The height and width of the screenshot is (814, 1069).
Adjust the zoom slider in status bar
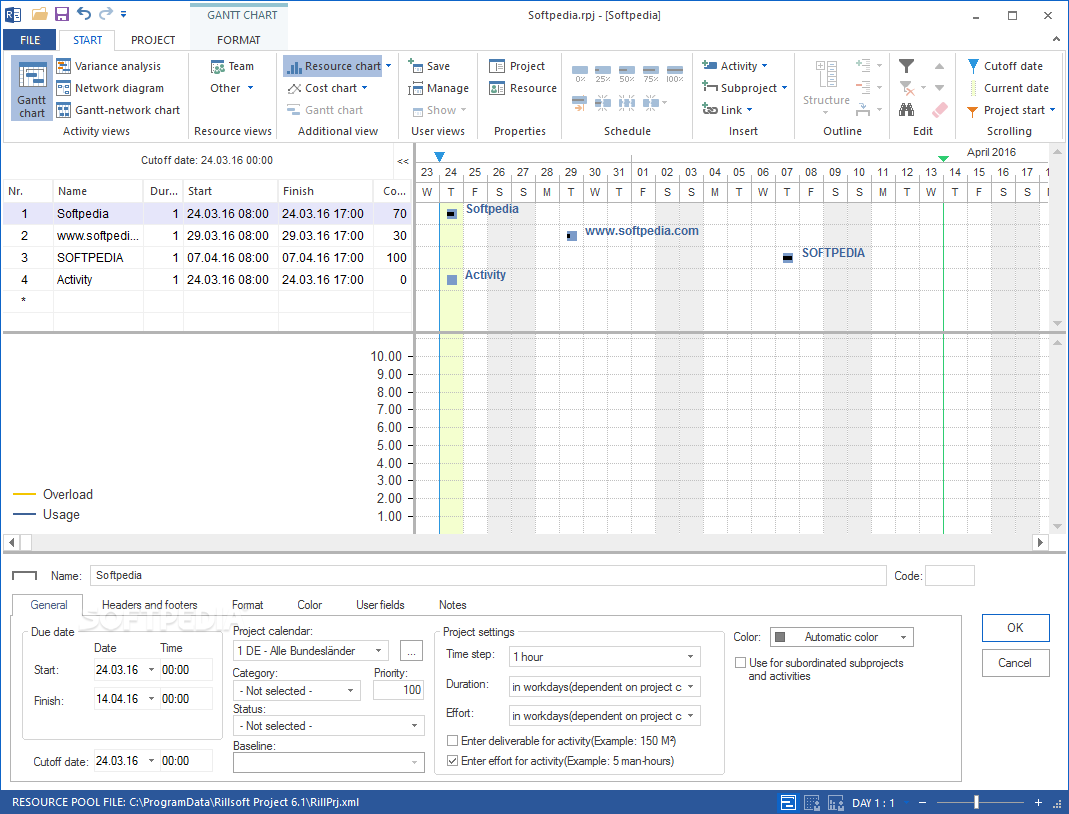tap(977, 802)
